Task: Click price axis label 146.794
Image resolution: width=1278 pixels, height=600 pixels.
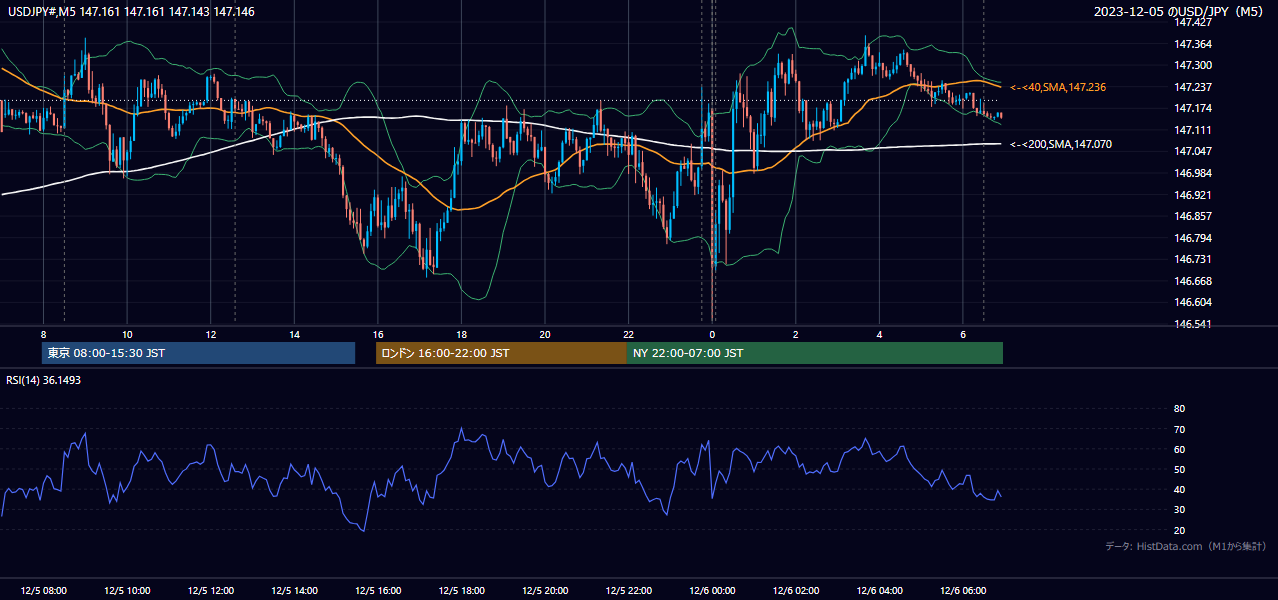Action: (1193, 238)
